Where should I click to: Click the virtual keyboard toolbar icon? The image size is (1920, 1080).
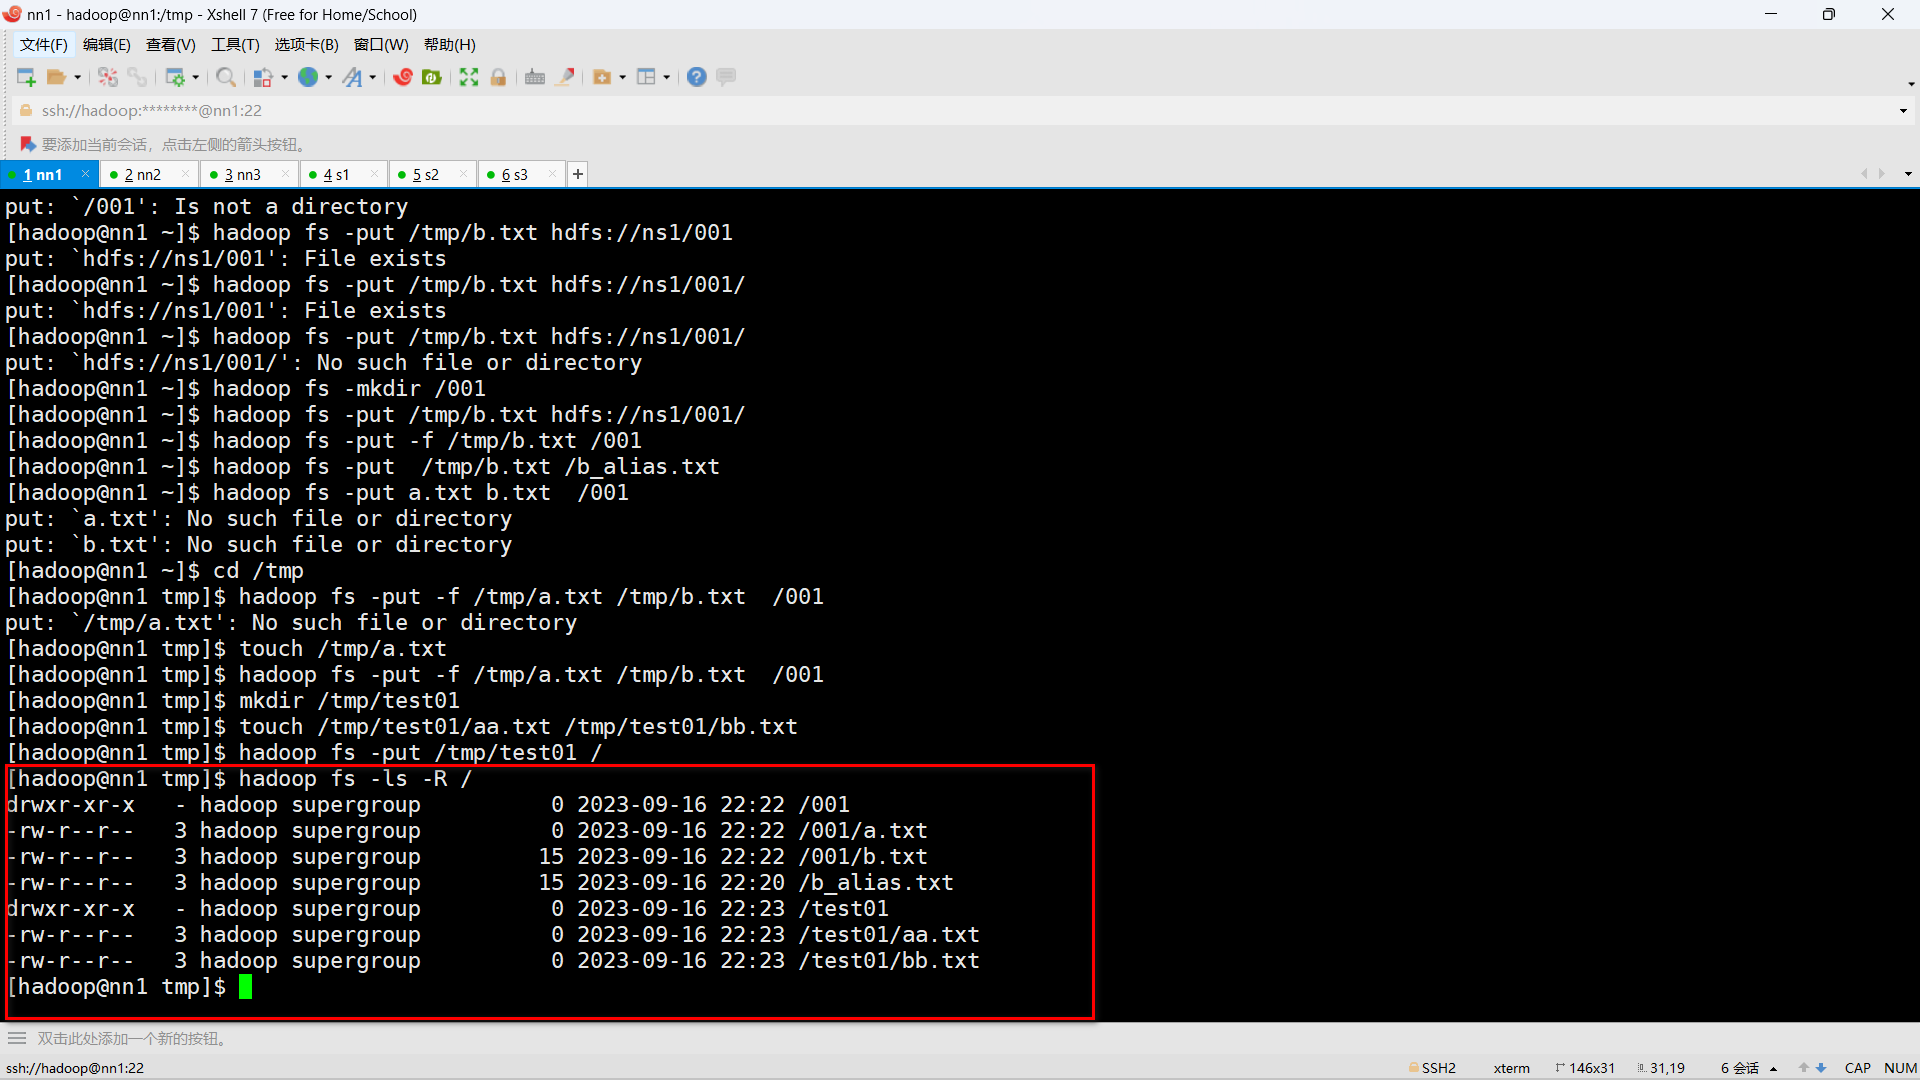[535, 77]
